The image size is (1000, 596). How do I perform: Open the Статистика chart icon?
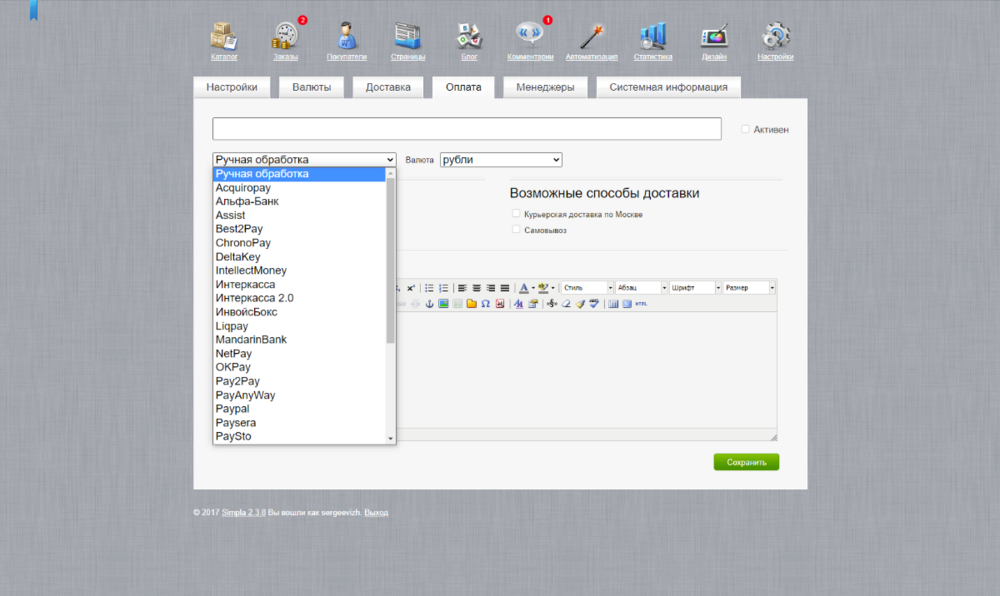coord(653,36)
